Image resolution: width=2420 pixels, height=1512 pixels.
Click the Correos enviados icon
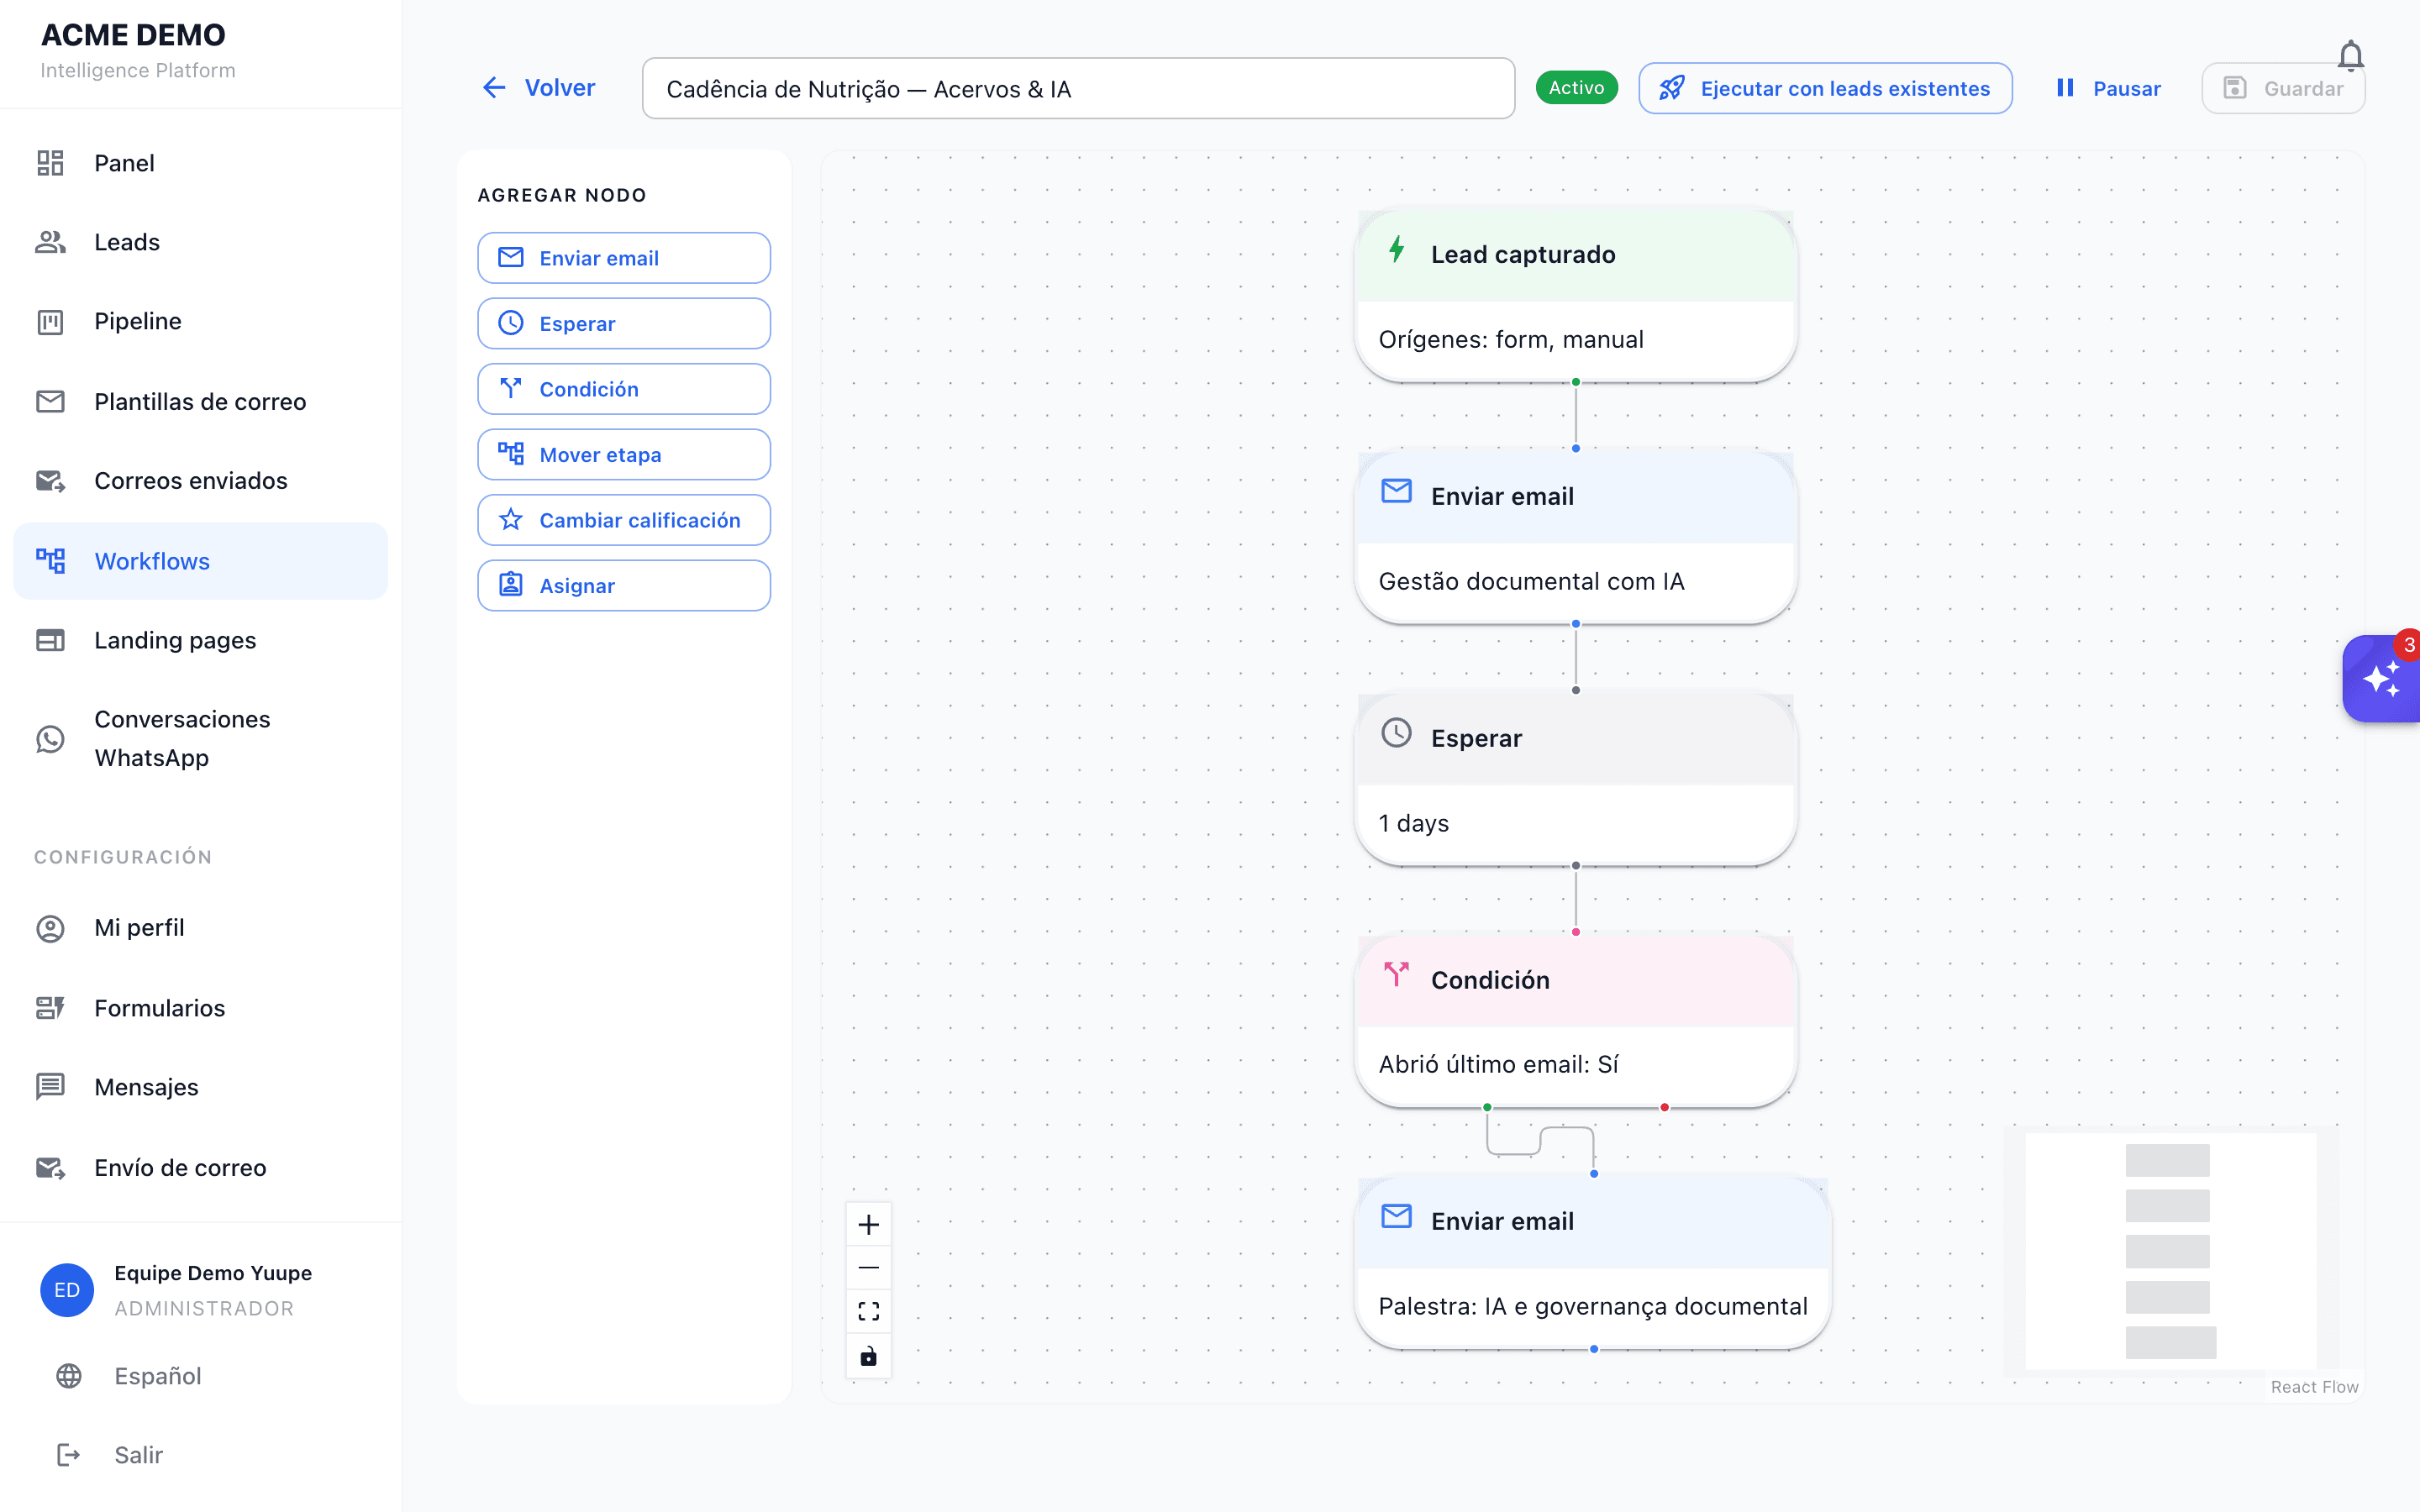tap(50, 481)
